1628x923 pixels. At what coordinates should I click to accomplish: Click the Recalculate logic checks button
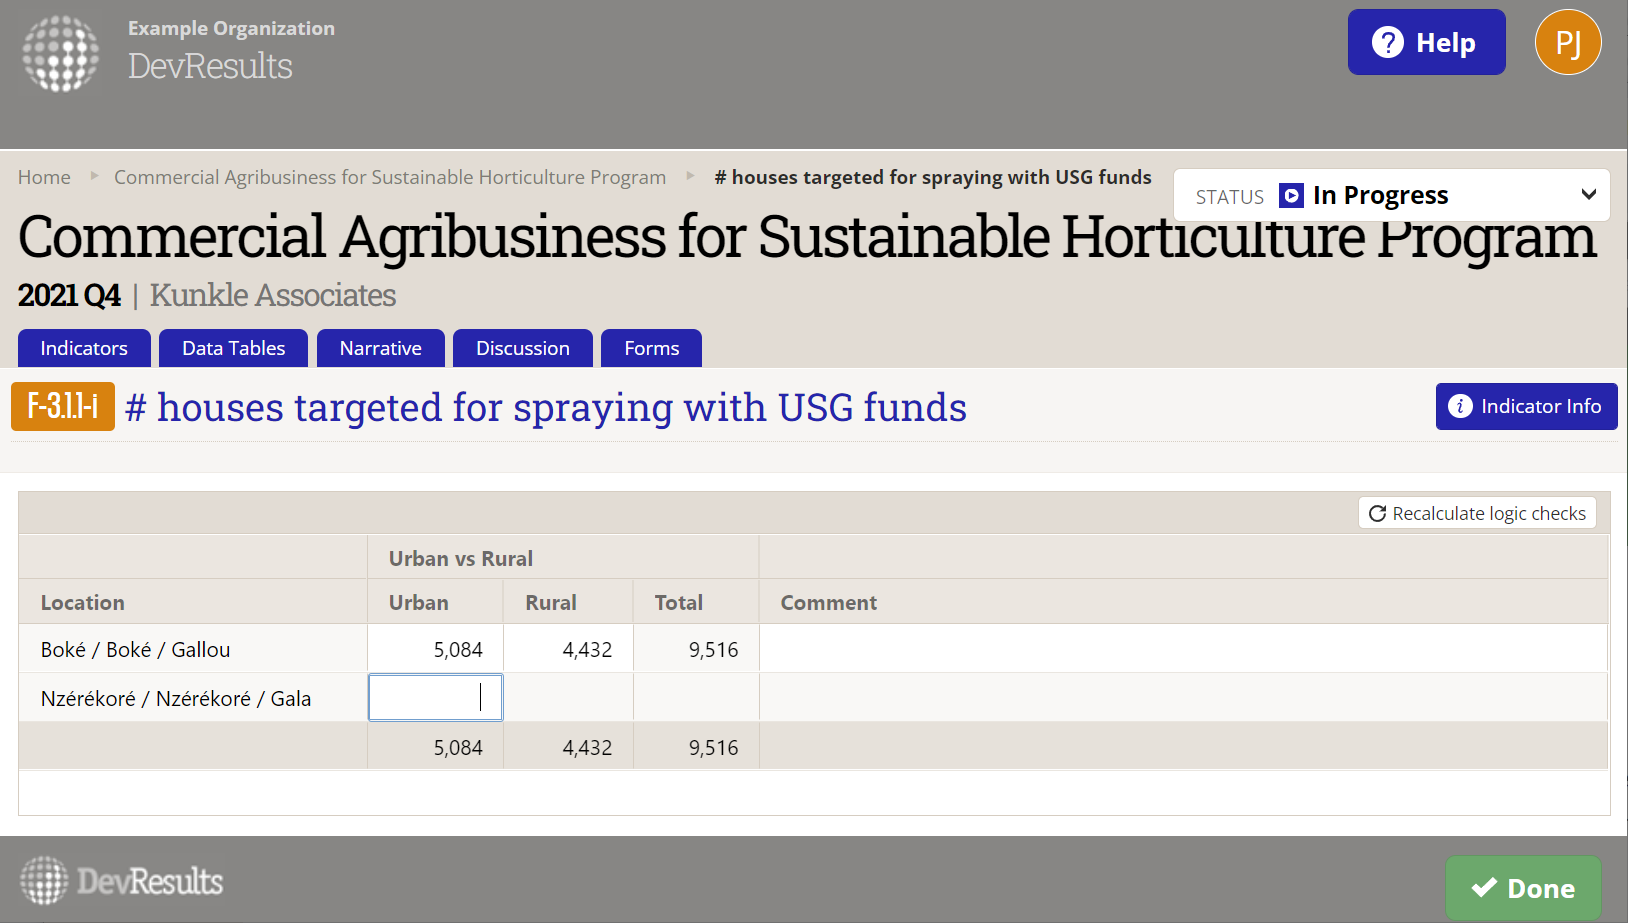click(x=1477, y=513)
